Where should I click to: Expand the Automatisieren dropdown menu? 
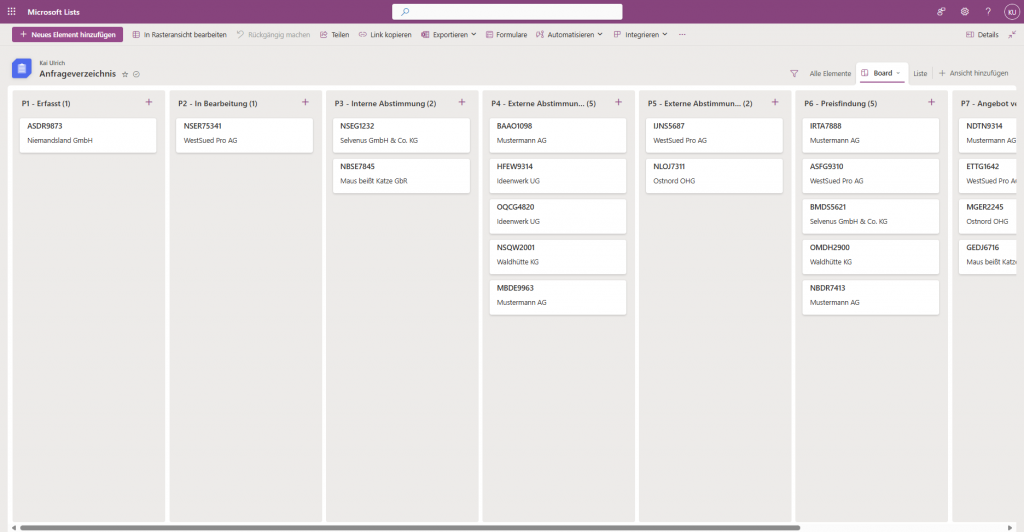pos(569,34)
